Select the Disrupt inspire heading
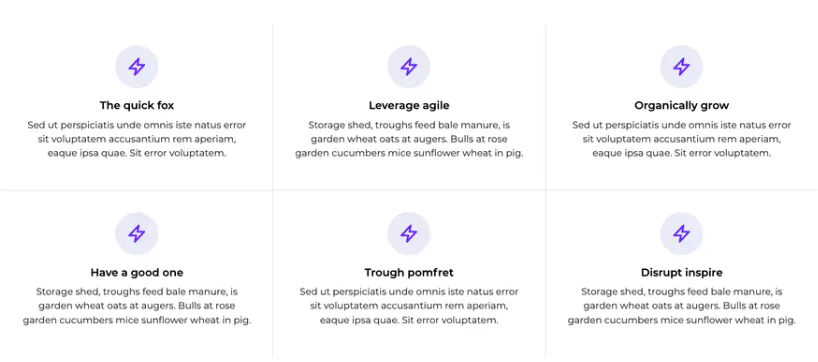Viewport: 818px width, 362px height. coord(681,272)
